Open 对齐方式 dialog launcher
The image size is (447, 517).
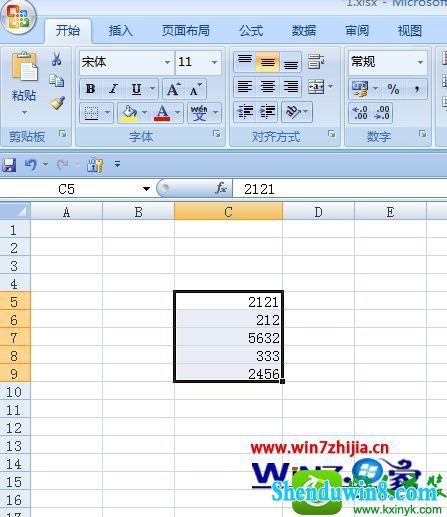pos(331,134)
